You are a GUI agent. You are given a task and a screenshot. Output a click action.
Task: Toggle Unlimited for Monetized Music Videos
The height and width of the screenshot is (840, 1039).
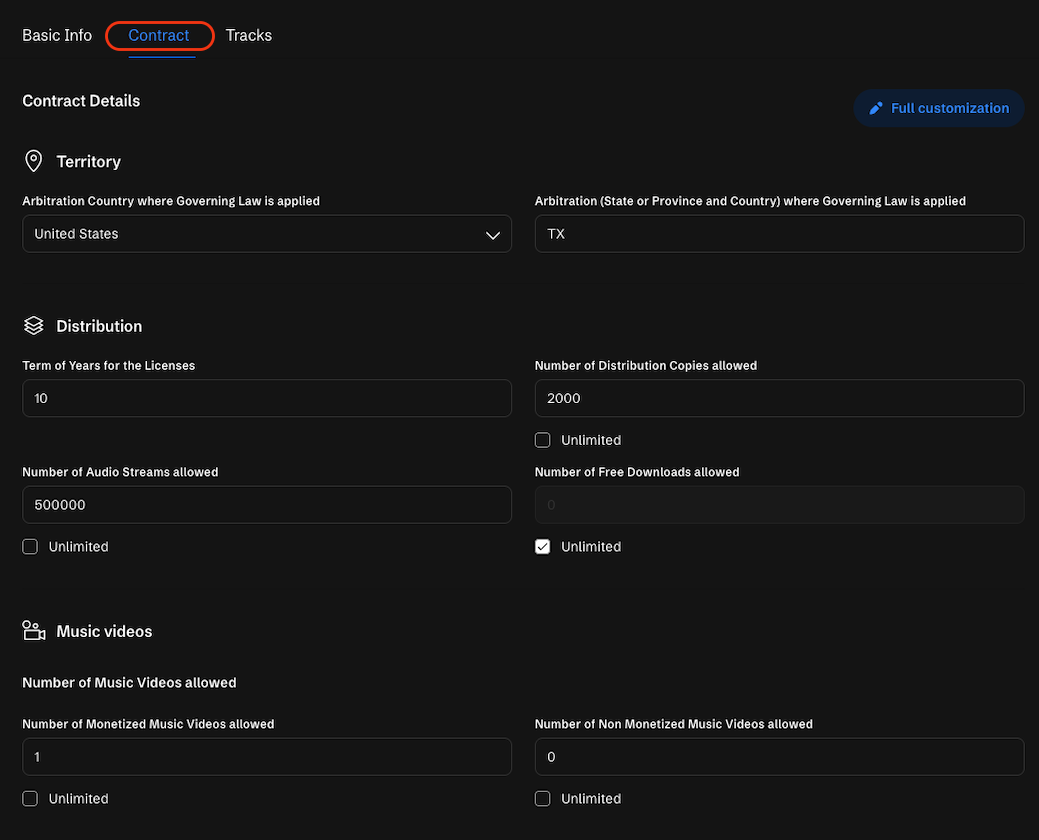click(30, 799)
